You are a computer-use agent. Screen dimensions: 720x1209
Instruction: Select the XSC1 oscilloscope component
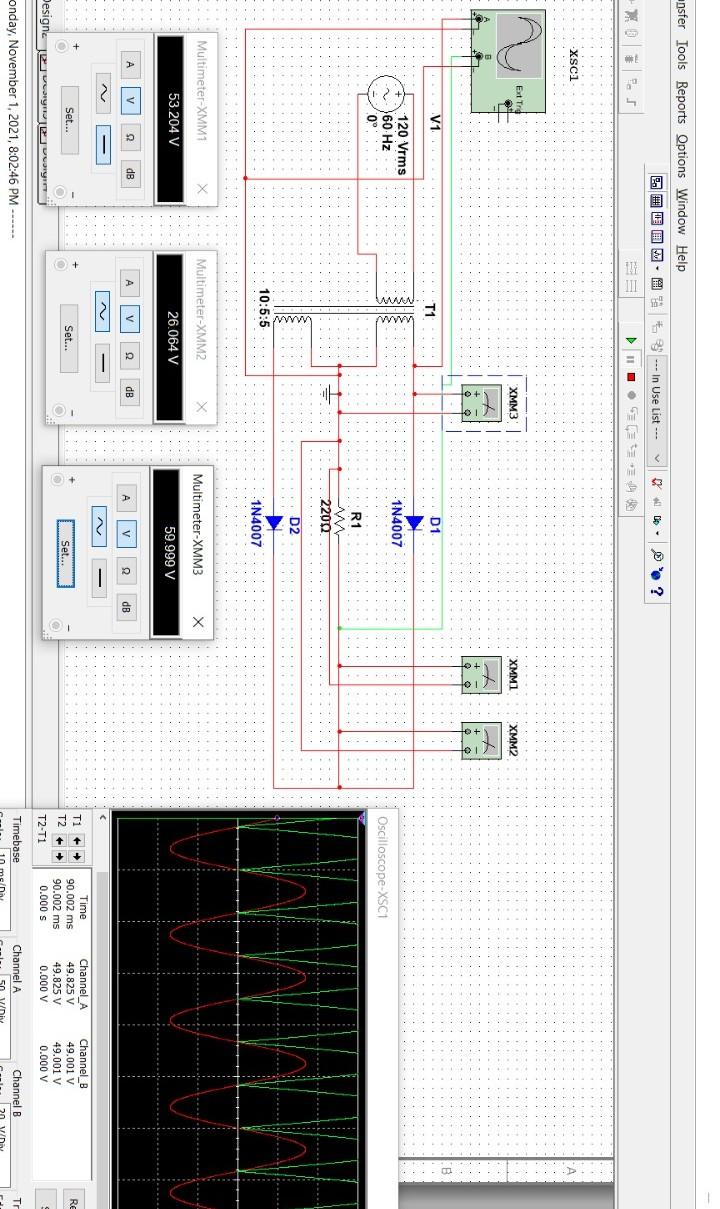[x=508, y=60]
